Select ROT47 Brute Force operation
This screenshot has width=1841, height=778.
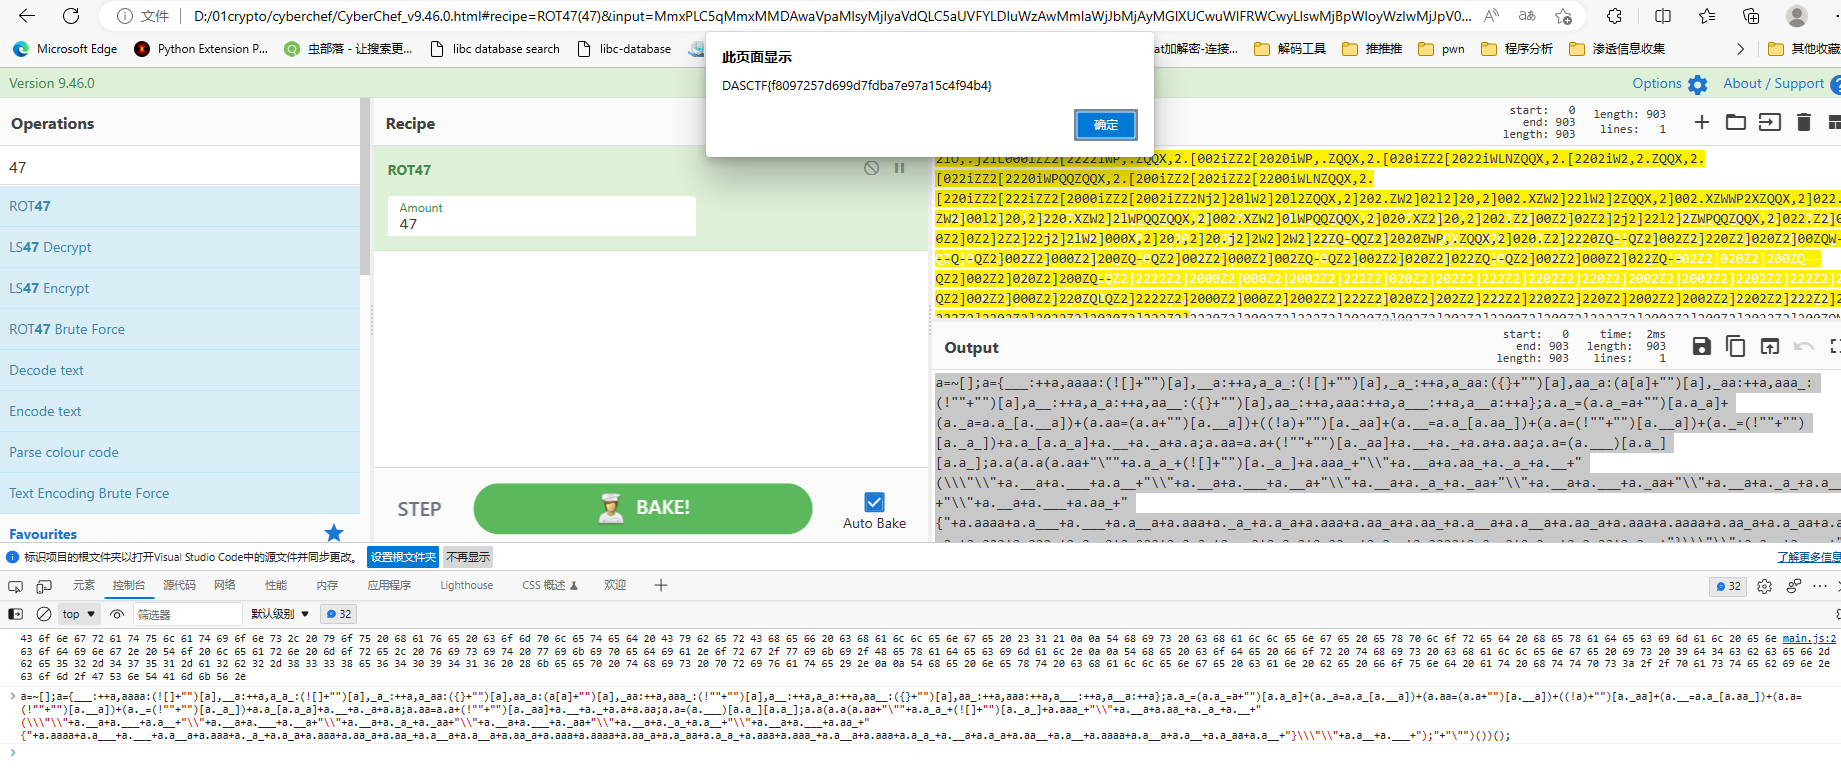(x=180, y=329)
